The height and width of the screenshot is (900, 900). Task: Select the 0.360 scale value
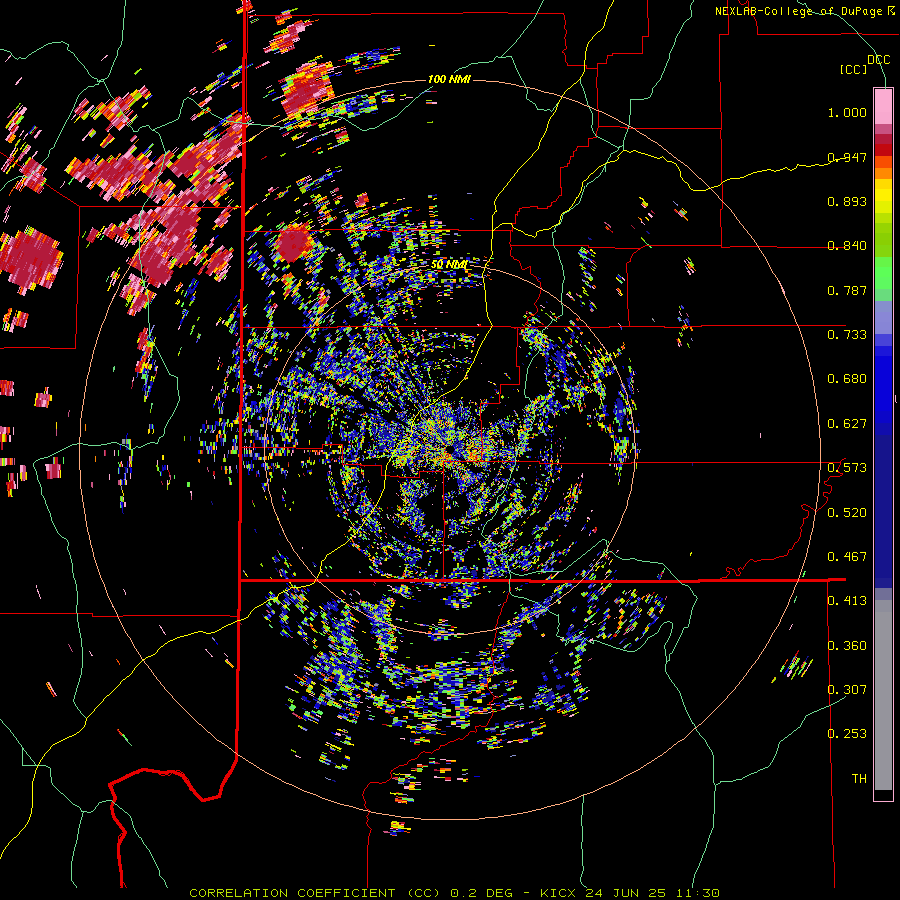(847, 646)
